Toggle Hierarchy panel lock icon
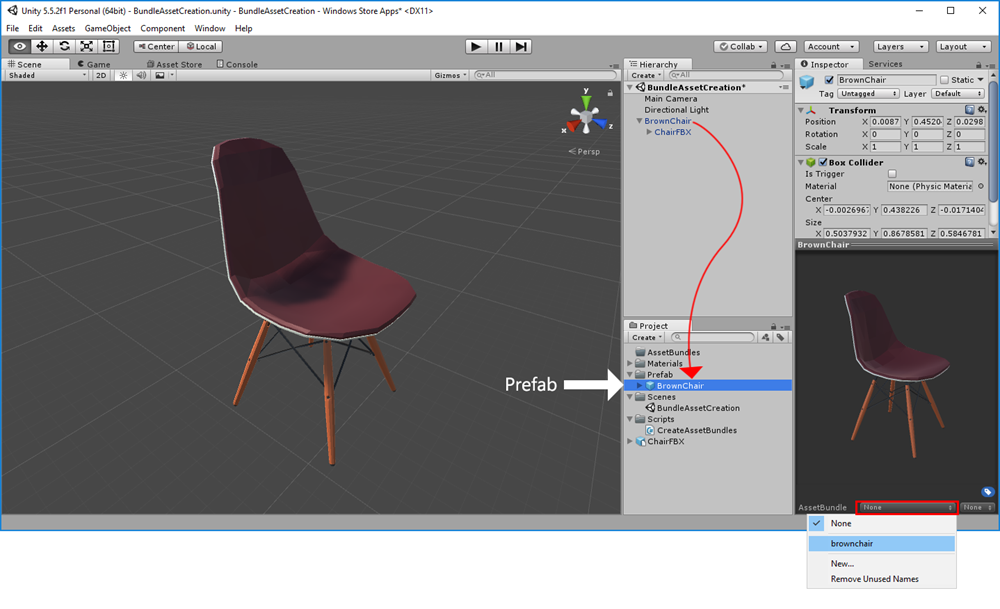The image size is (1000, 609). coord(774,65)
